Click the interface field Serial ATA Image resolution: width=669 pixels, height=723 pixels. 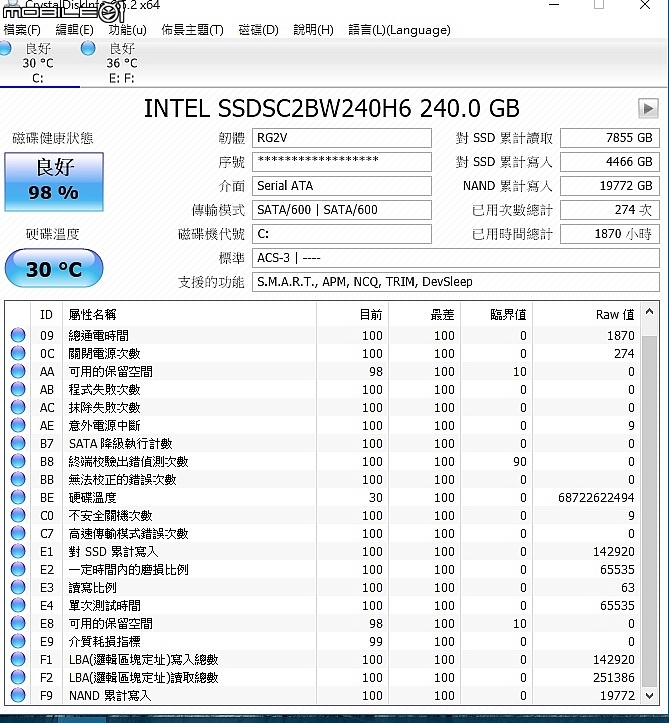(342, 186)
